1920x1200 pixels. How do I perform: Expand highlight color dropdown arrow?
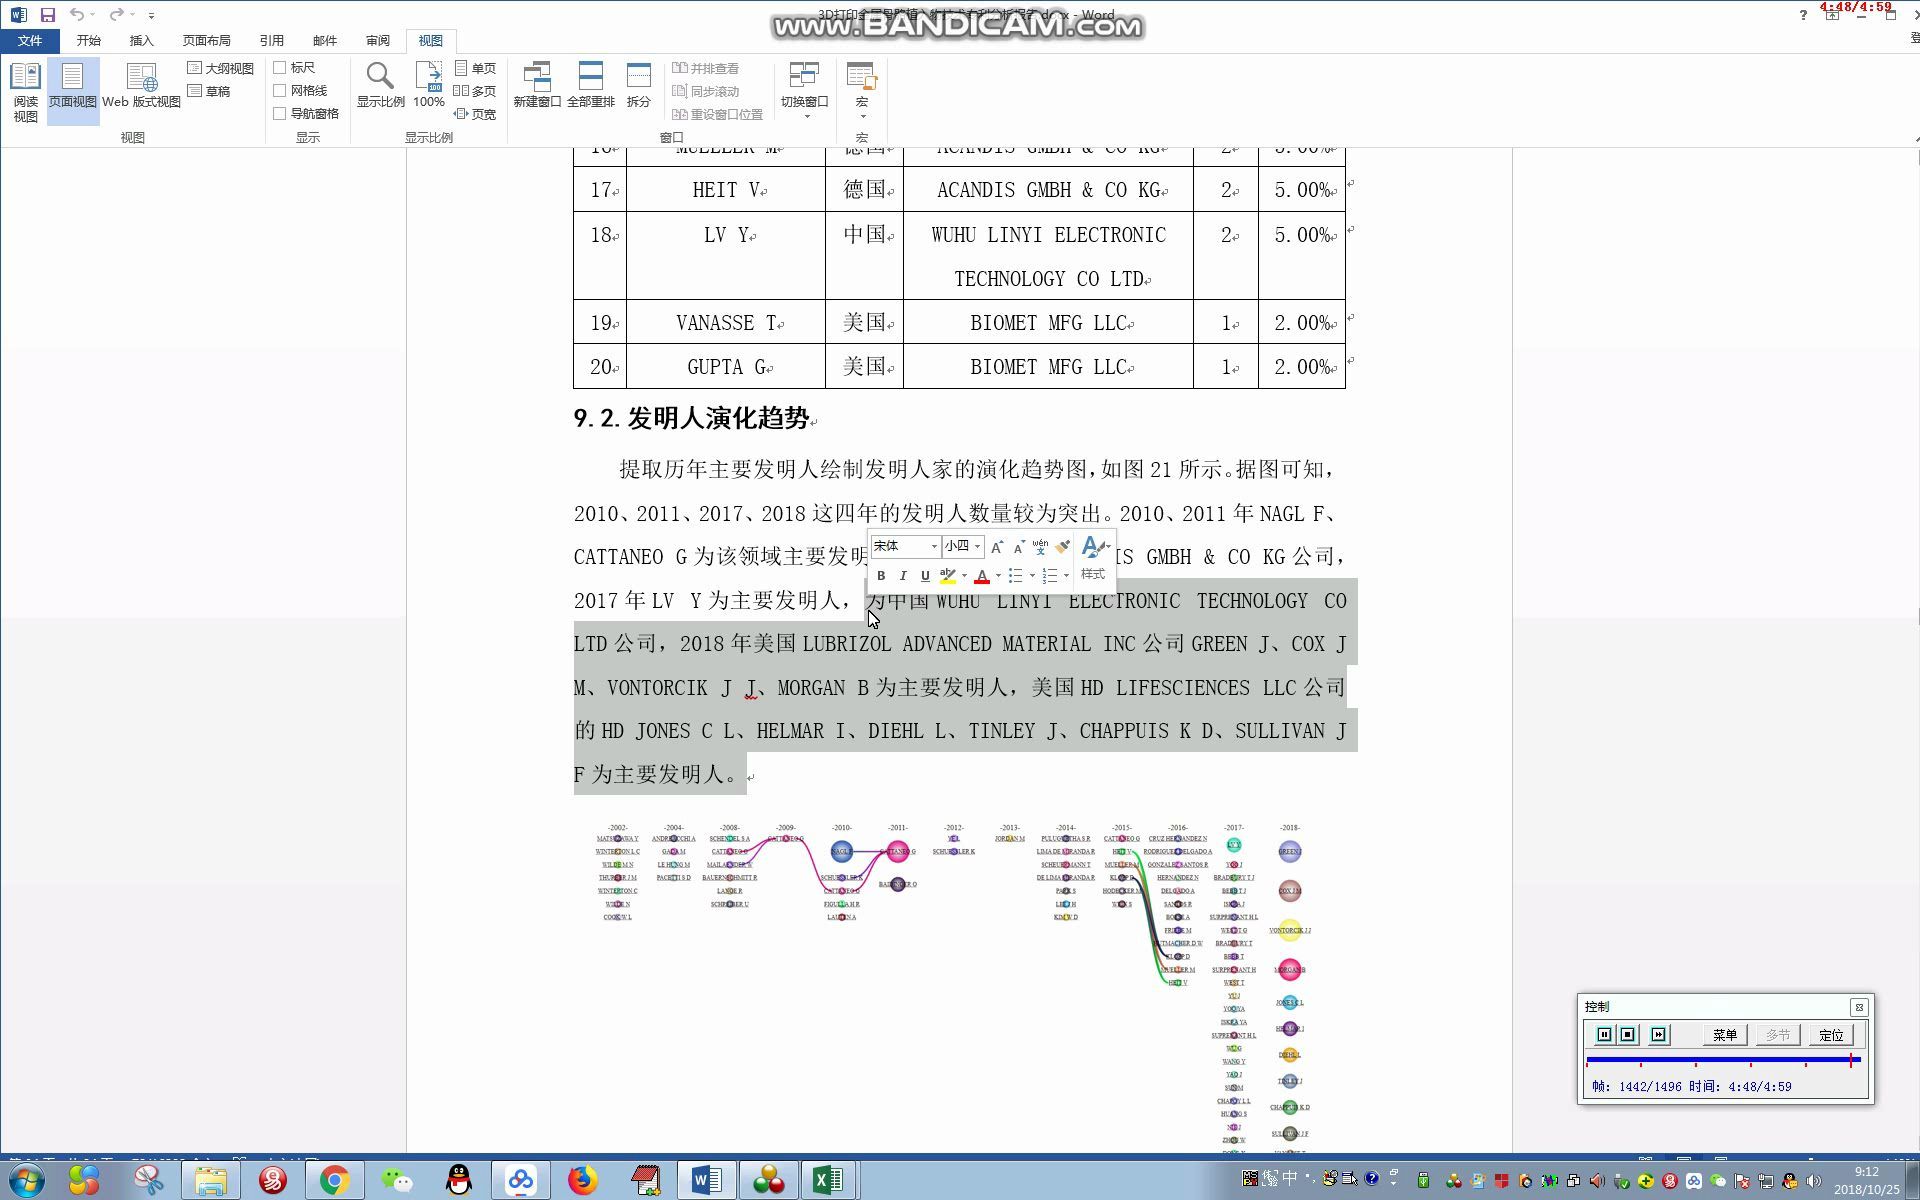tap(964, 576)
